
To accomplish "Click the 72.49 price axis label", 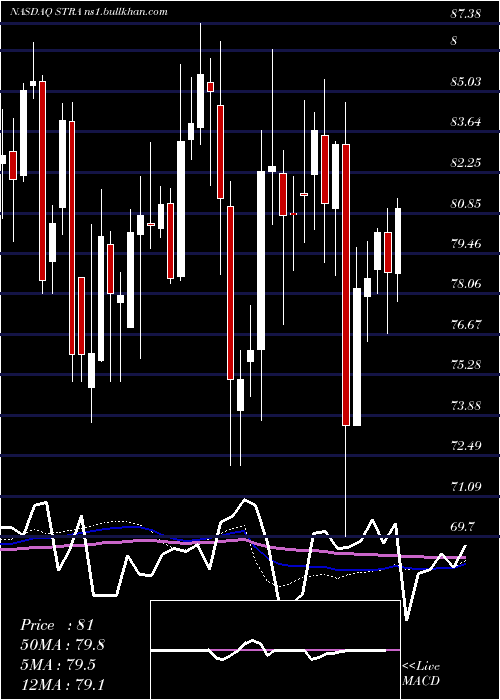I will 466,446.
